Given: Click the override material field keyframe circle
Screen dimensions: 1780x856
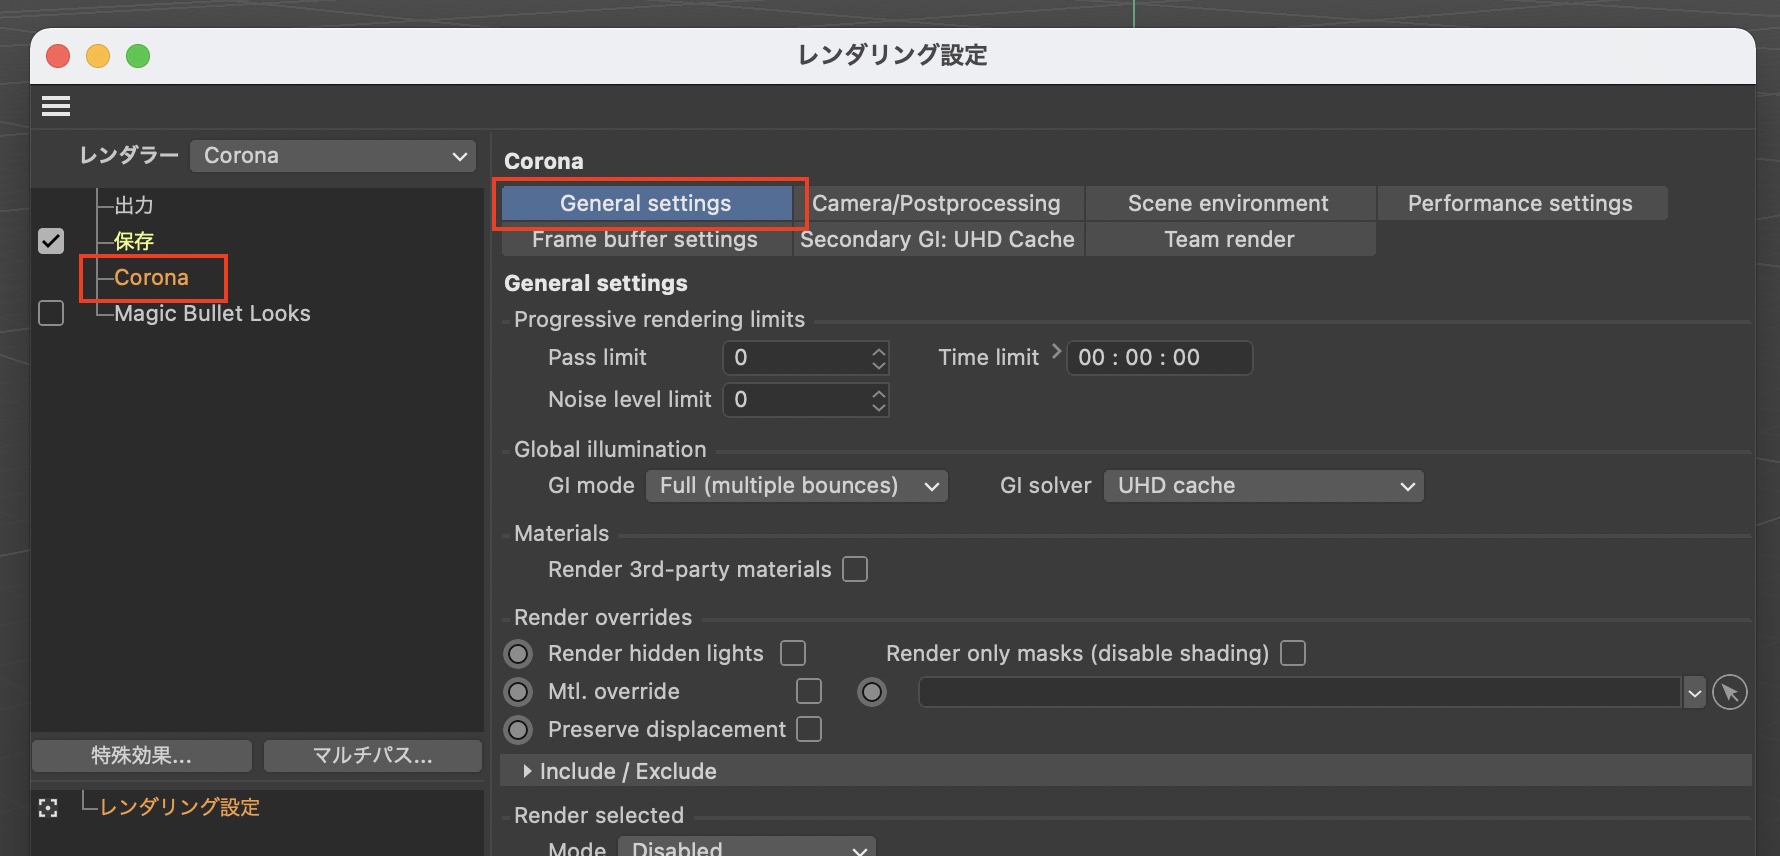Looking at the screenshot, I should coord(872,692).
